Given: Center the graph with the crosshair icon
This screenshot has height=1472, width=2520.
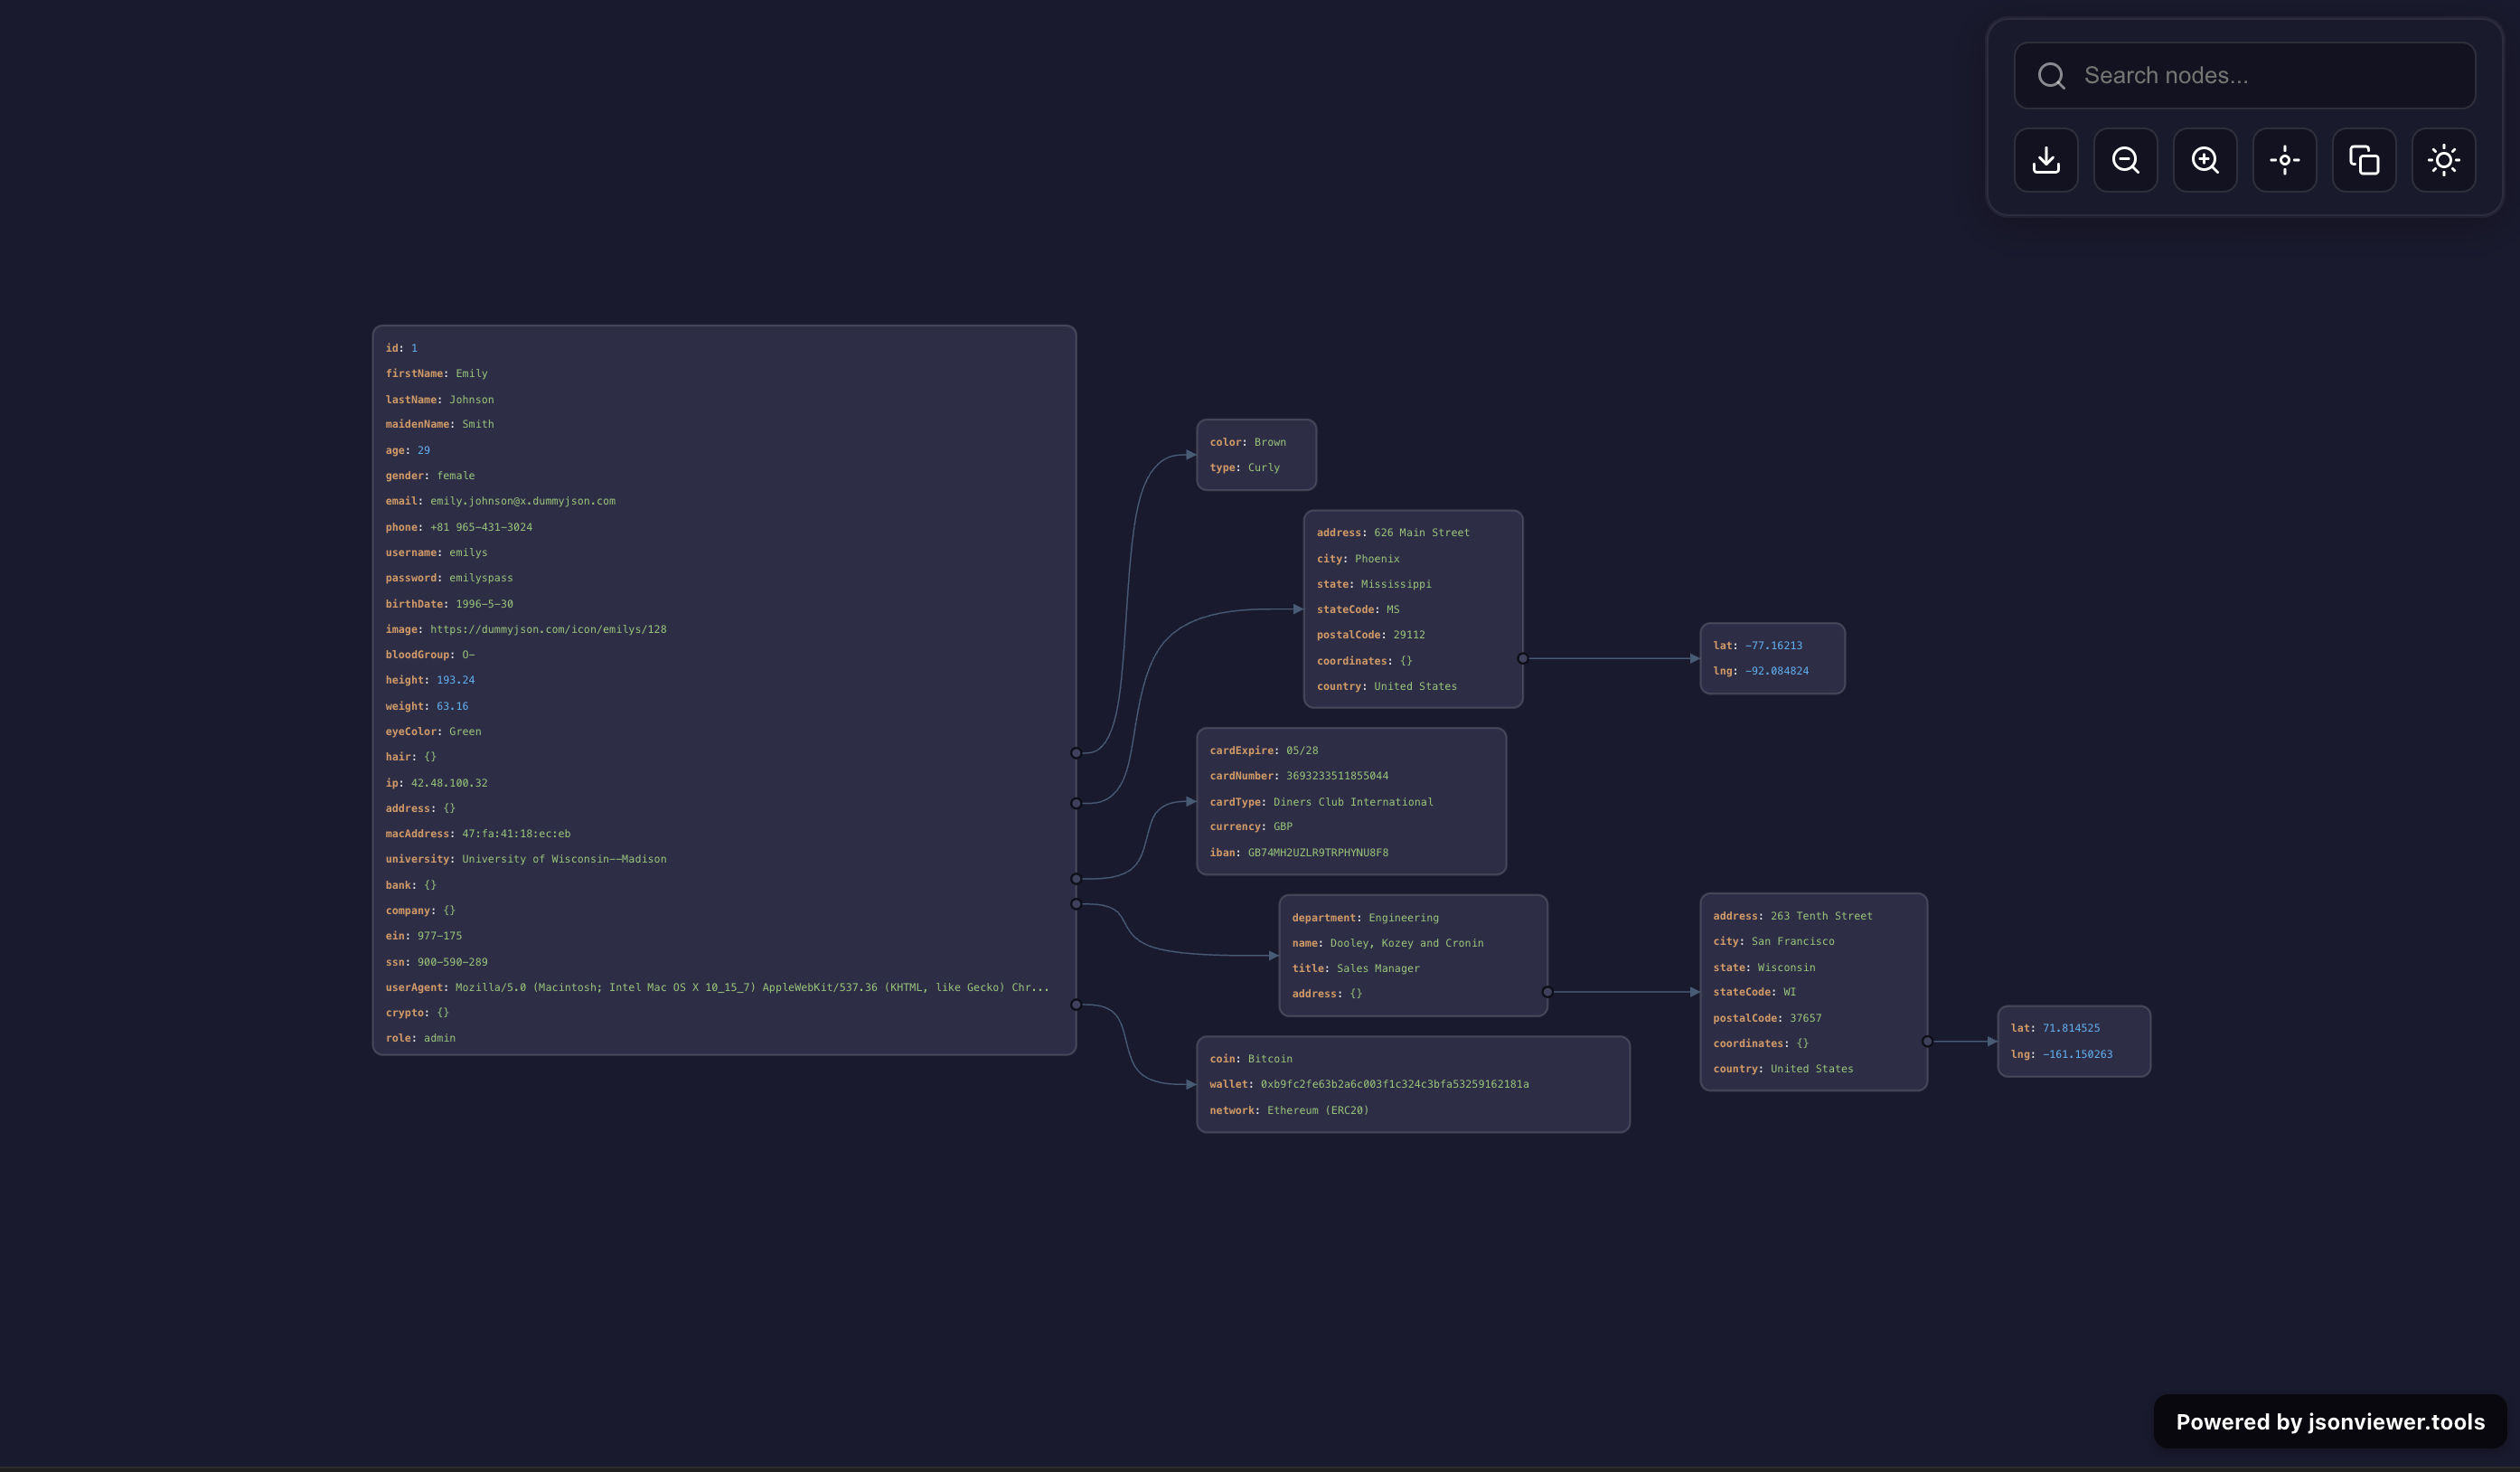Looking at the screenshot, I should coord(2284,160).
